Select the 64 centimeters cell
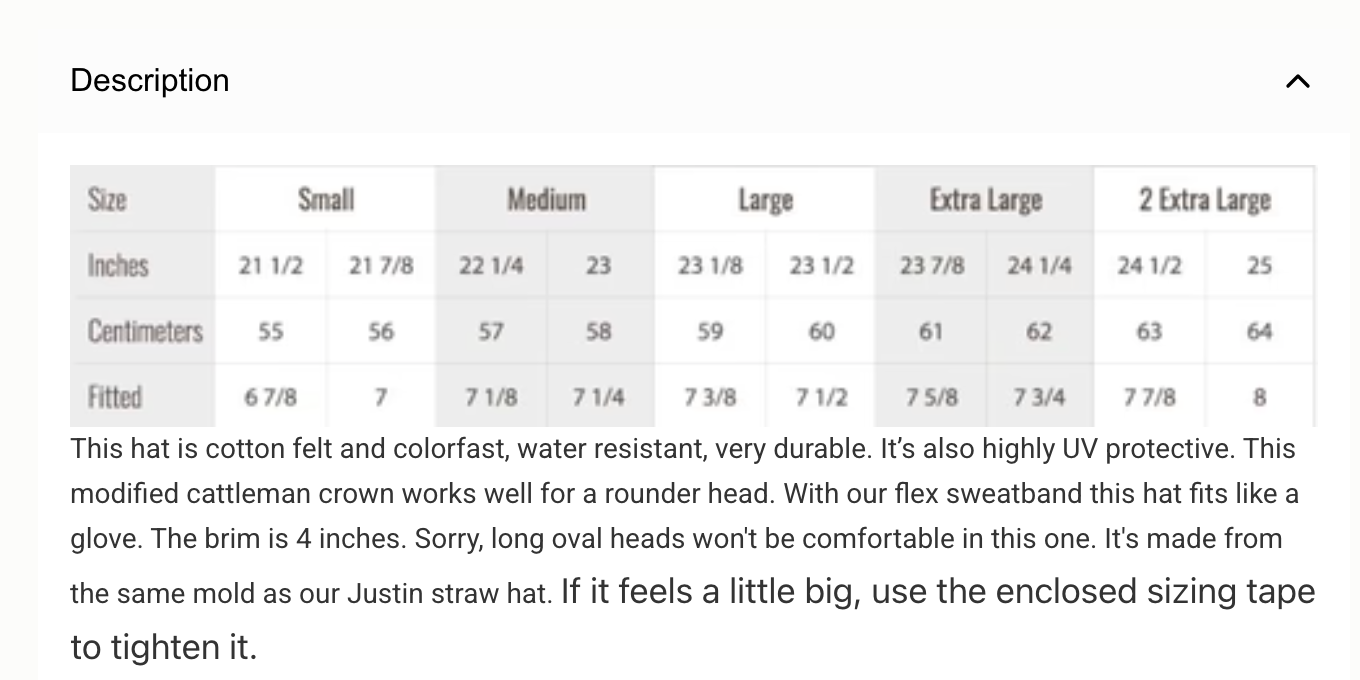The width and height of the screenshot is (1360, 680). click(1259, 331)
